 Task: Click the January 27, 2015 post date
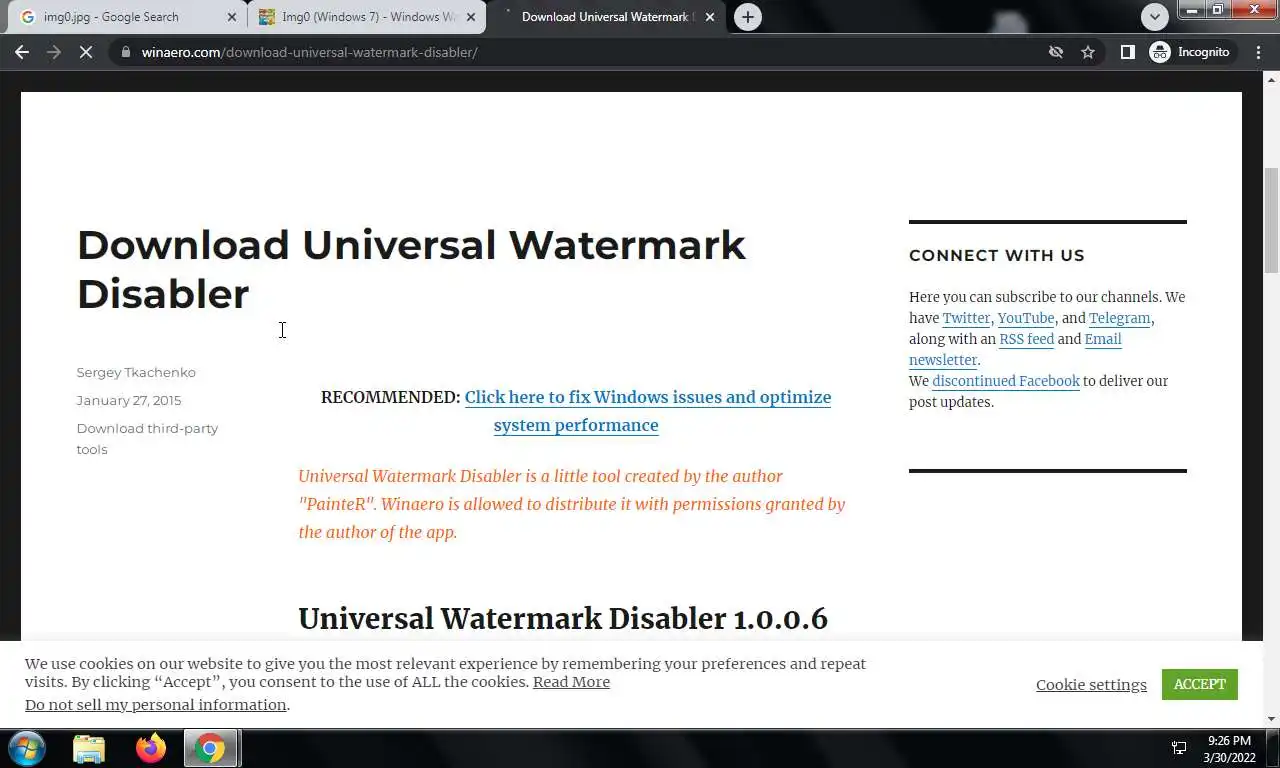pyautogui.click(x=129, y=400)
